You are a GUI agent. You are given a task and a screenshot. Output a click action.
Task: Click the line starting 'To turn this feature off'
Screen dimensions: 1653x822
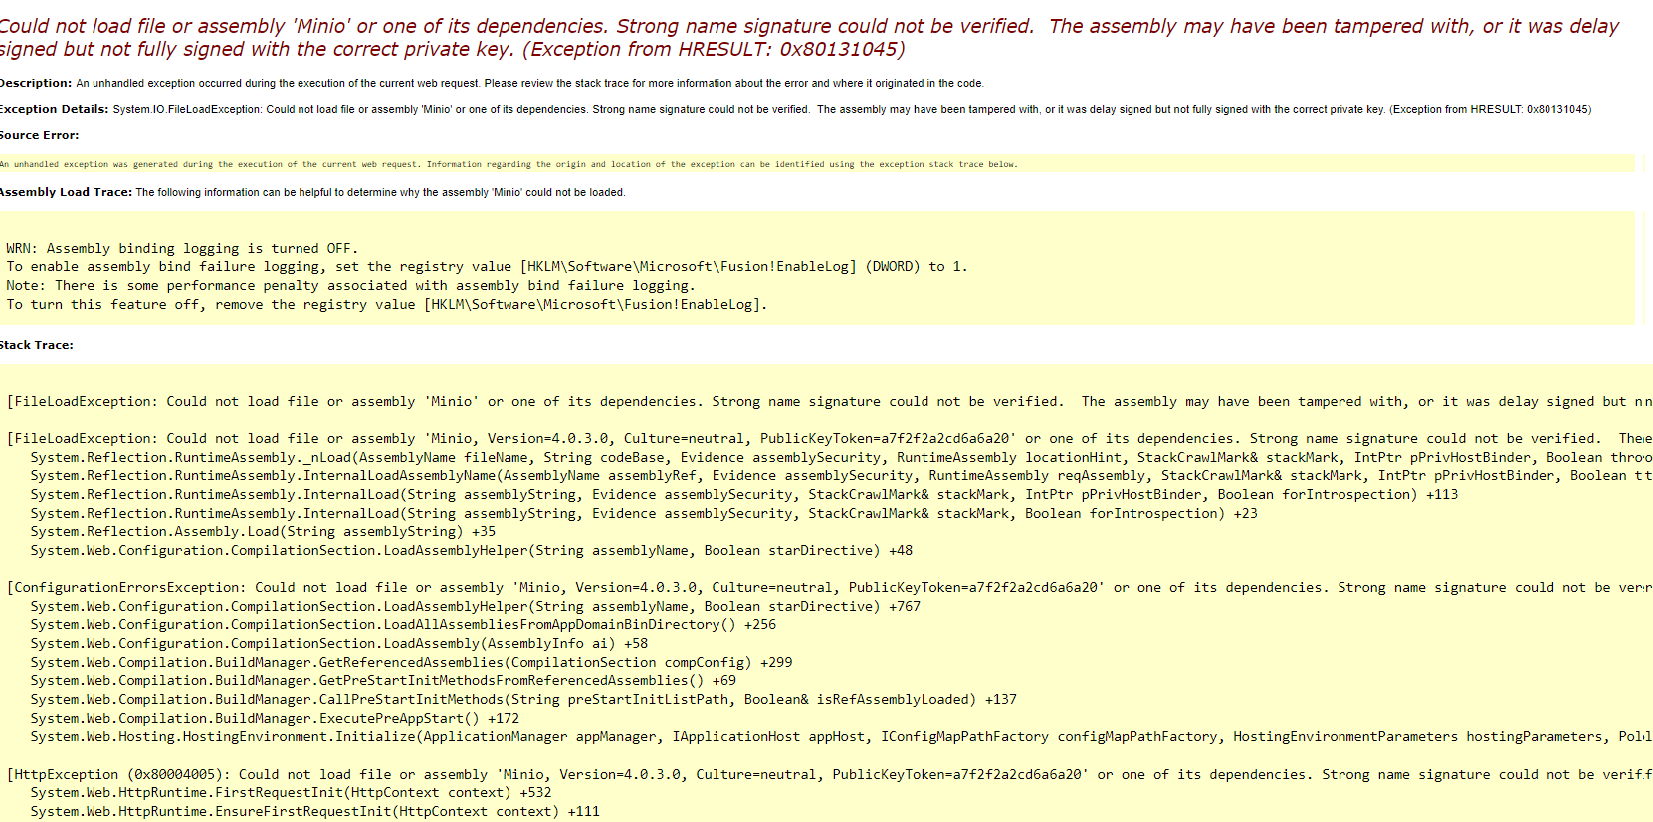[x=387, y=305]
